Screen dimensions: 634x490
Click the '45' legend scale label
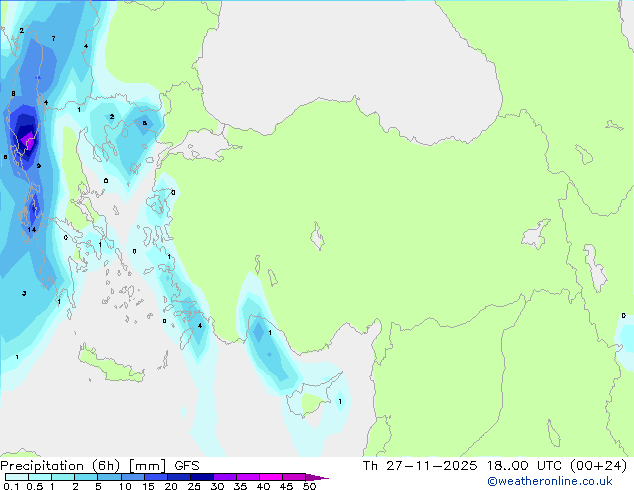286,486
